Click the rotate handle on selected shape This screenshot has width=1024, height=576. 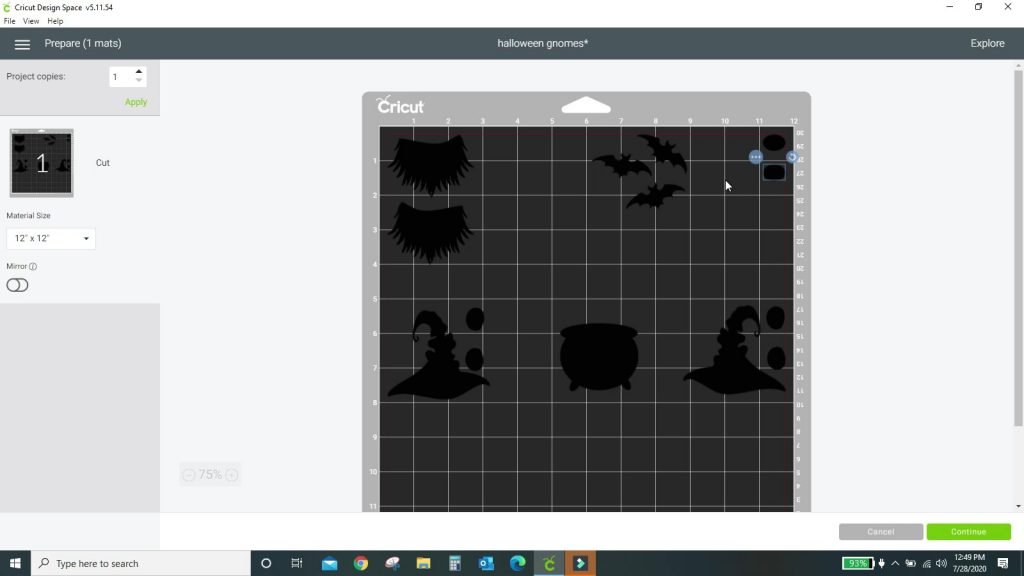tap(792, 157)
